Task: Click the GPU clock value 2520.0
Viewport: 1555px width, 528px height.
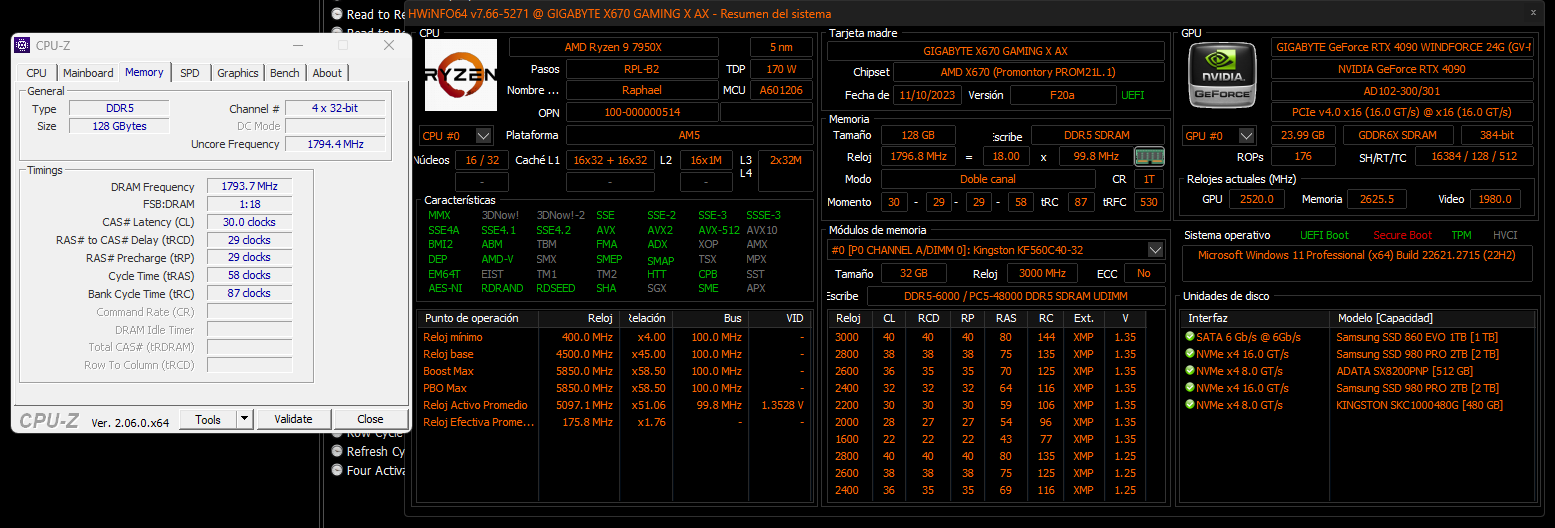Action: pyautogui.click(x=1257, y=199)
